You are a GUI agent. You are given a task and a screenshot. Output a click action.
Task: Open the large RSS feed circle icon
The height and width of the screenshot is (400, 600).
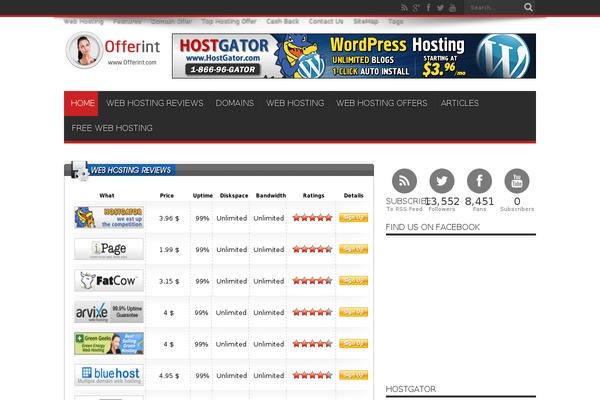point(404,181)
